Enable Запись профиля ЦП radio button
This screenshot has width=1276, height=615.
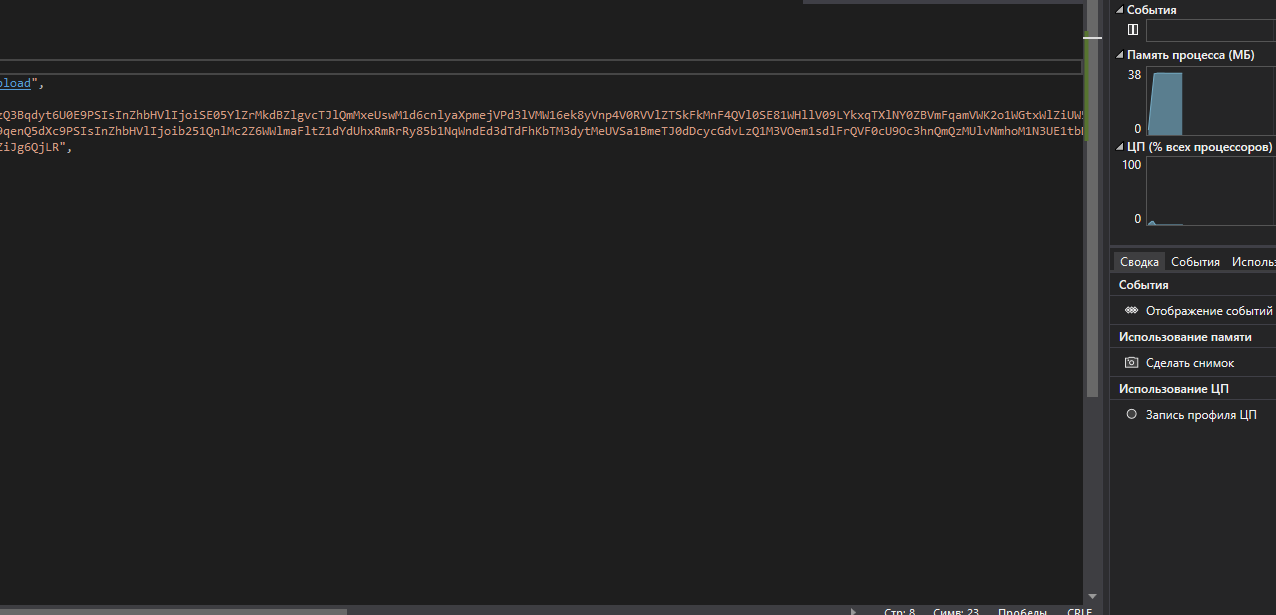(x=1131, y=414)
